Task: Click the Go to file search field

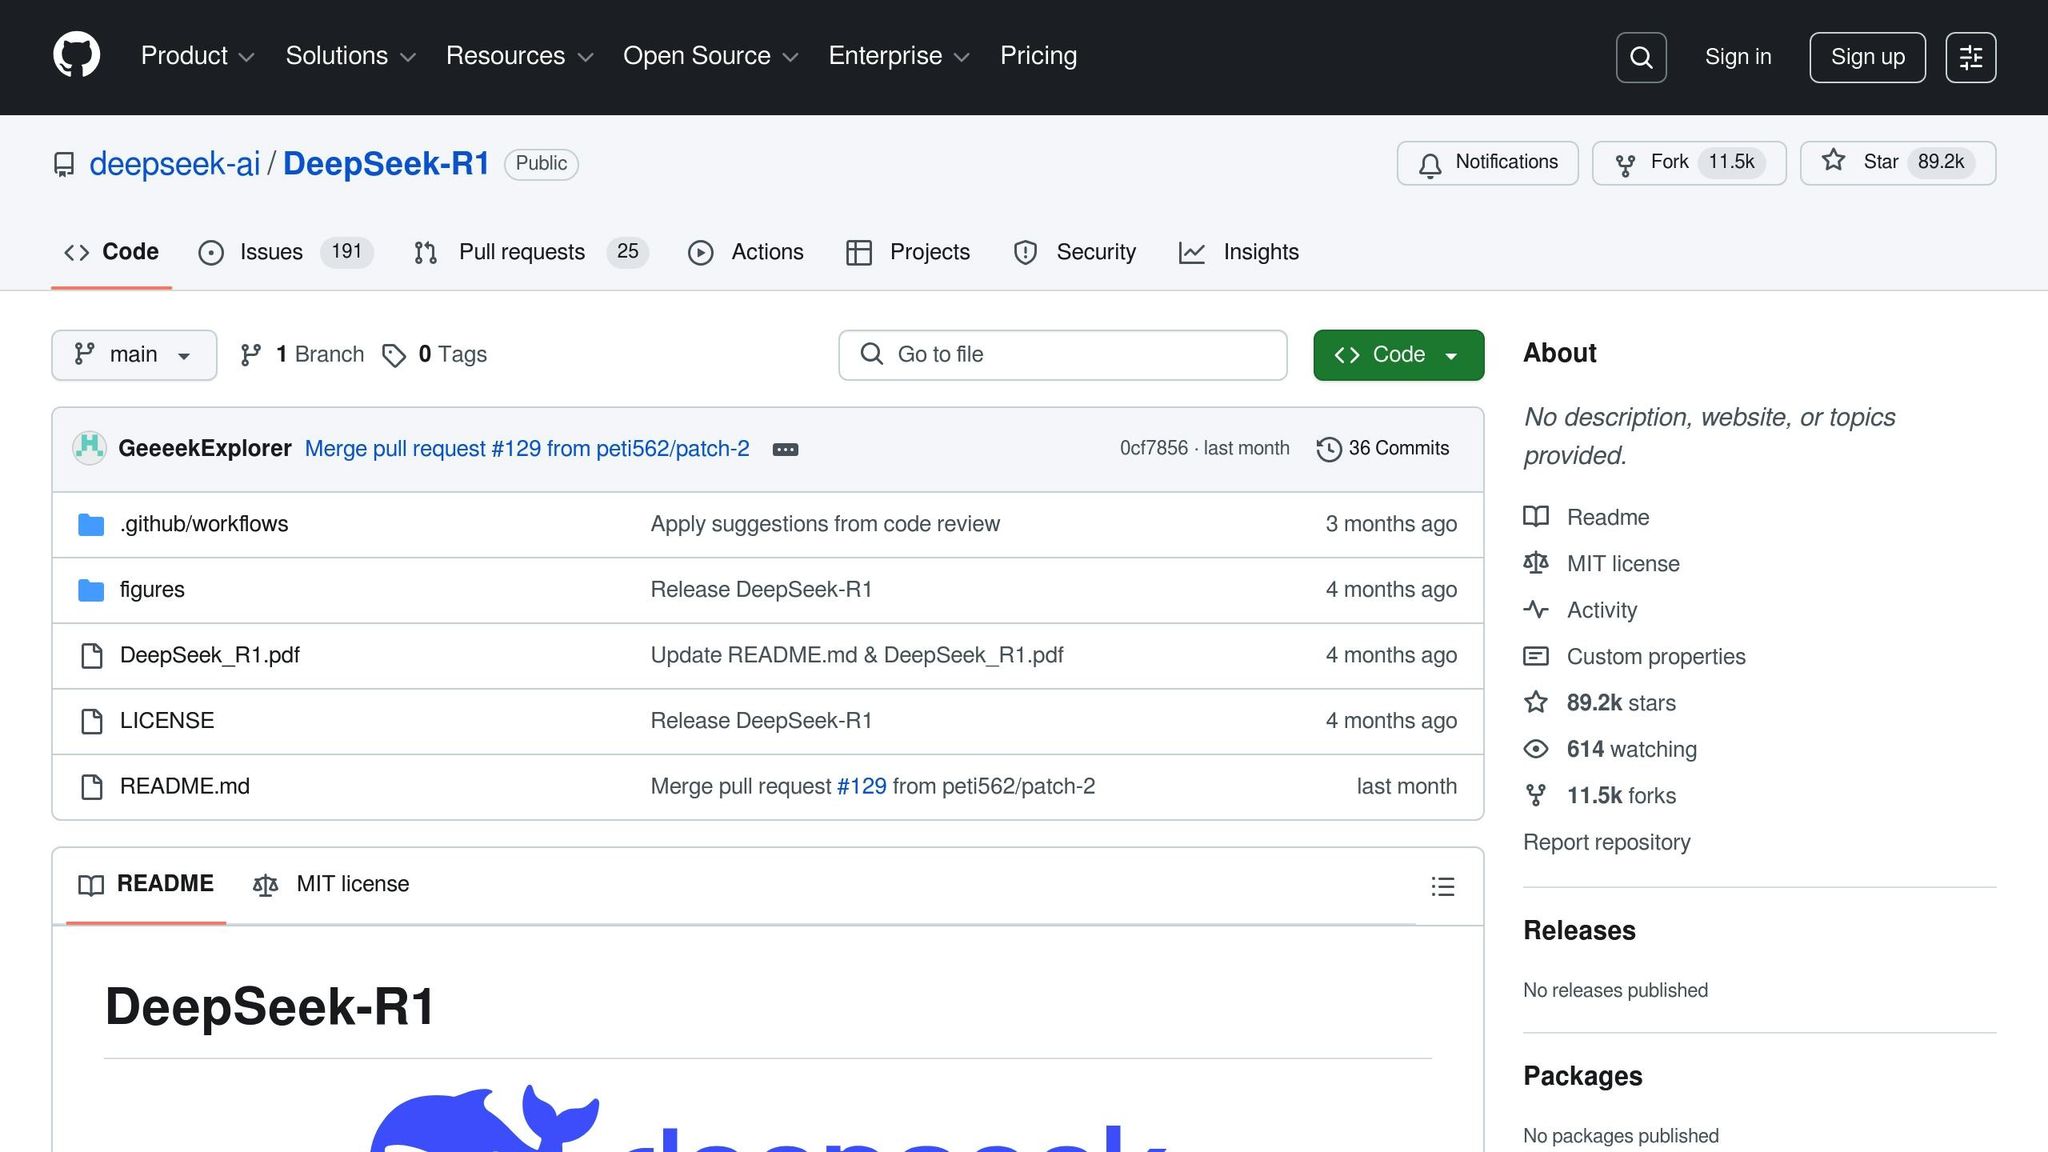Action: click(x=1062, y=355)
